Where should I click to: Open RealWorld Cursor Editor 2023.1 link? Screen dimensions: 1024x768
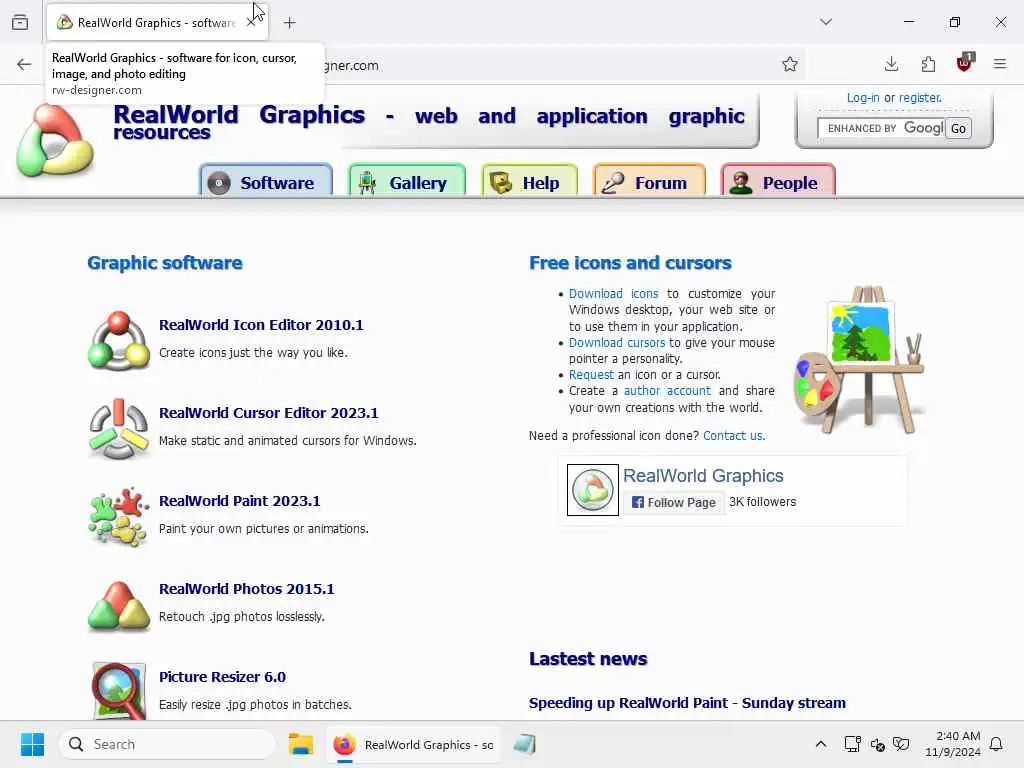click(268, 413)
